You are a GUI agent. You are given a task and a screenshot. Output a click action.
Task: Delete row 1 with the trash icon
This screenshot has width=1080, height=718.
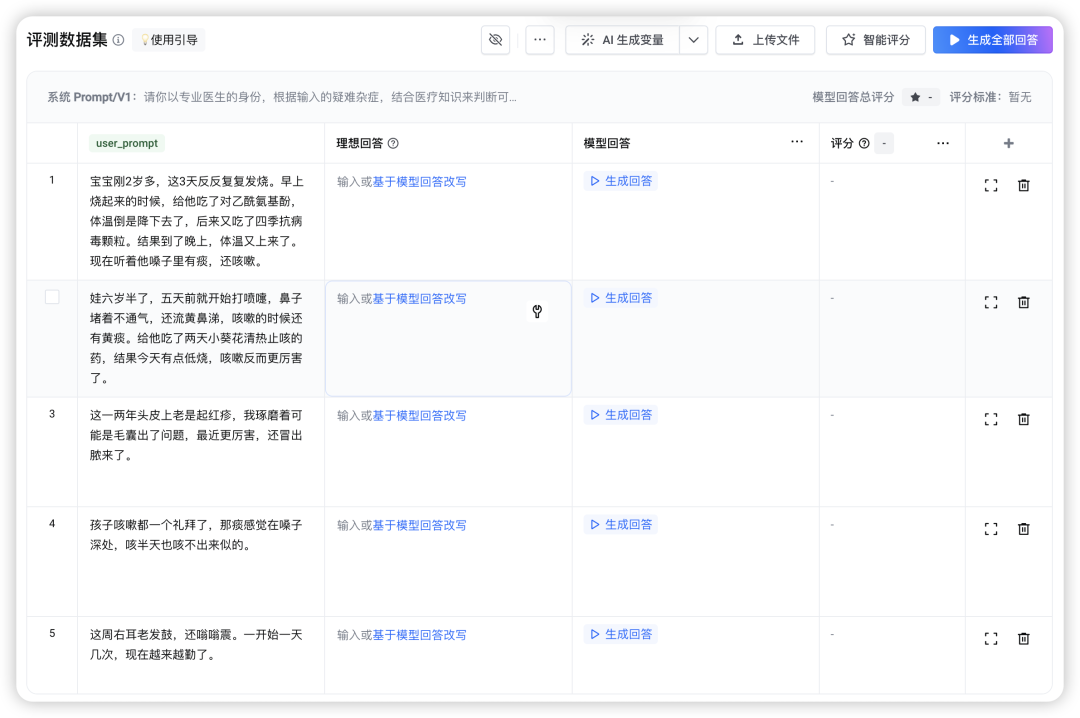click(x=1024, y=185)
